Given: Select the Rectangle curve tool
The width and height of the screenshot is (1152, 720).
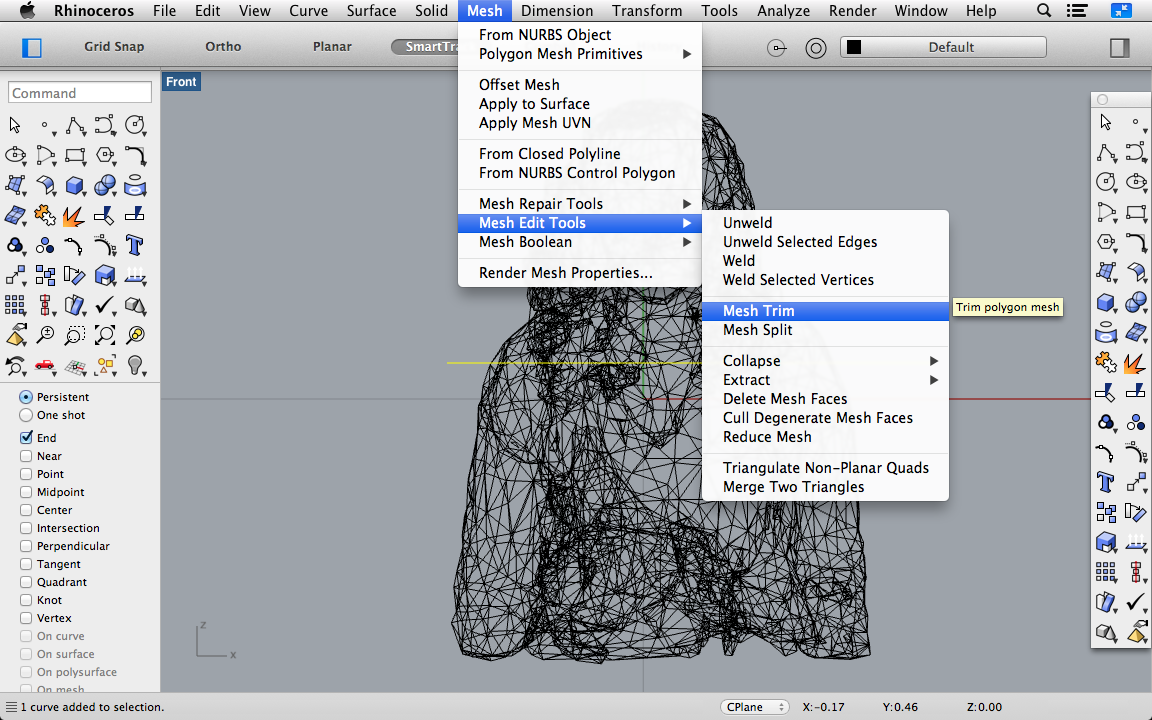Looking at the screenshot, I should click(75, 155).
